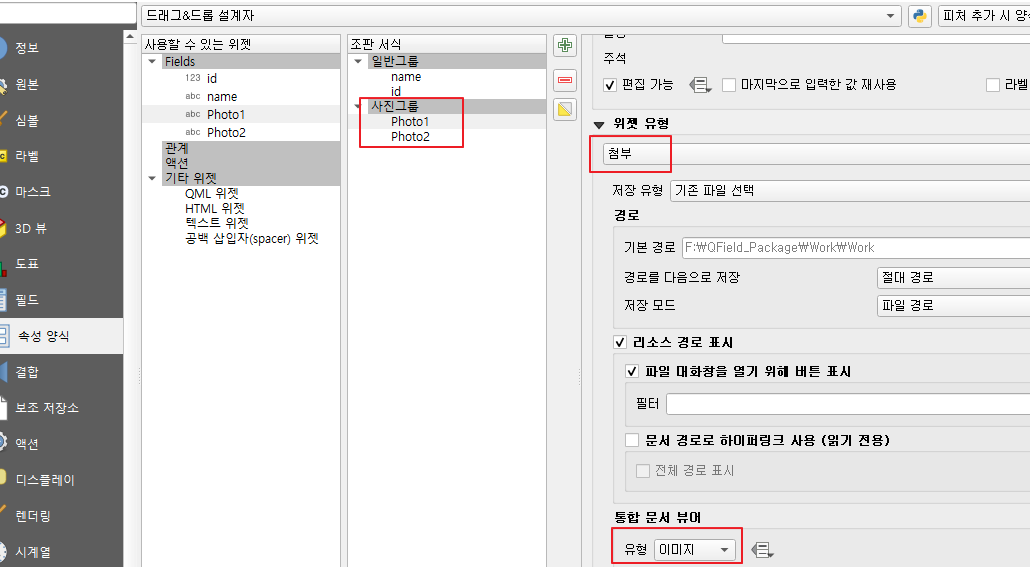Toggle the 편집 가능 checkbox
The image size is (1030, 567).
610,85
